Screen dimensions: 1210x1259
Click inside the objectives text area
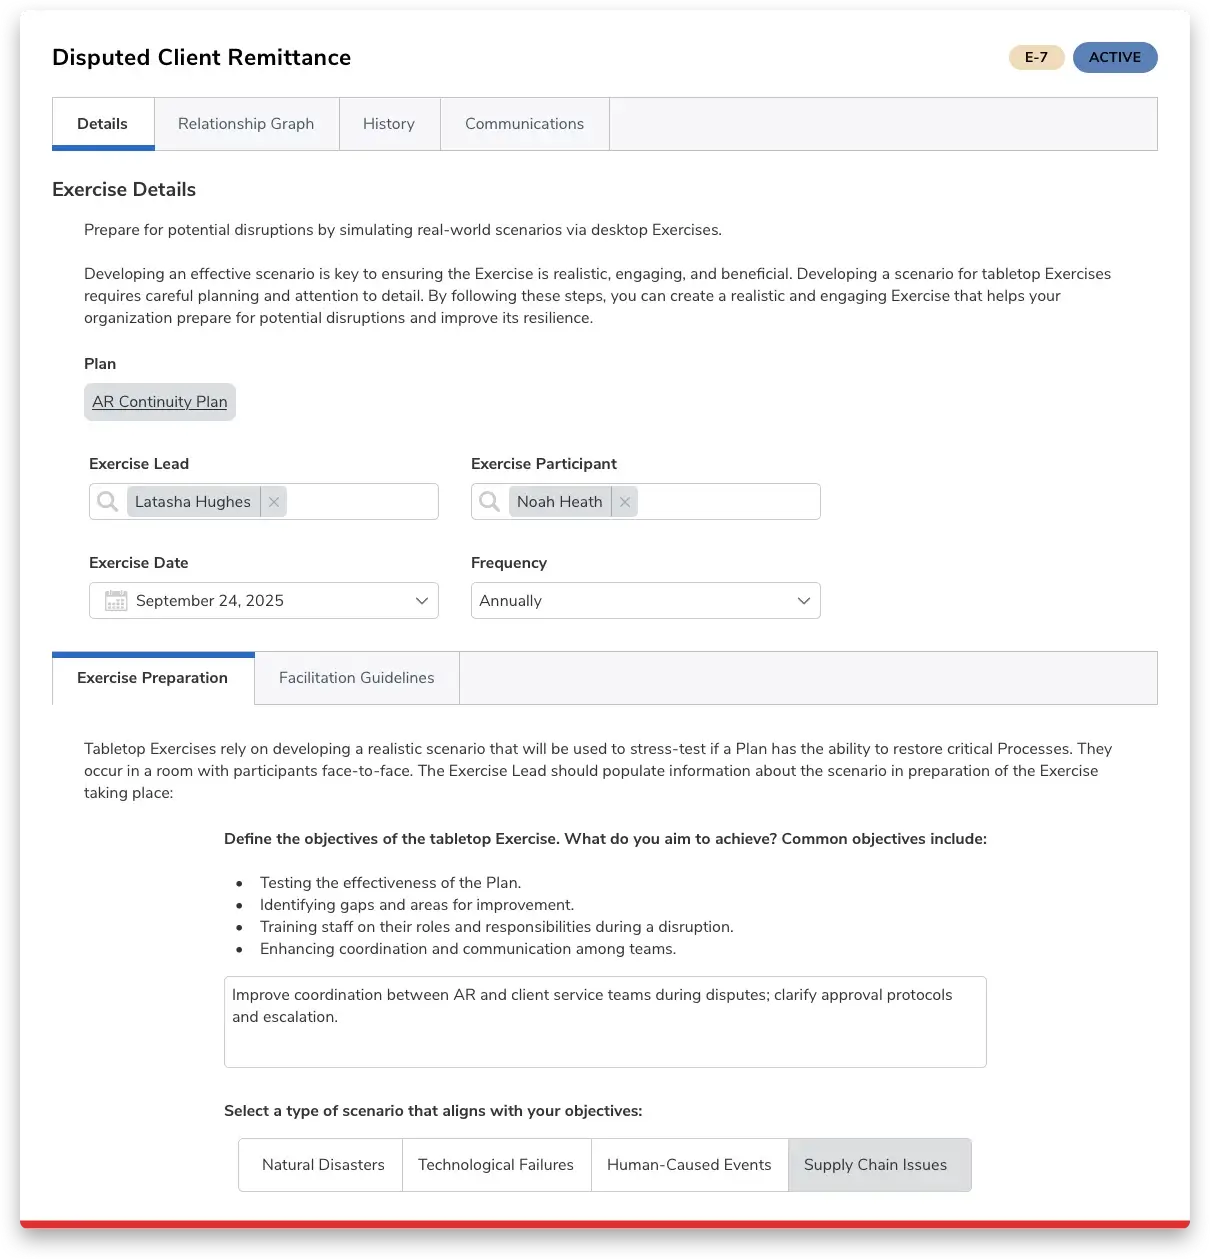[605, 1020]
